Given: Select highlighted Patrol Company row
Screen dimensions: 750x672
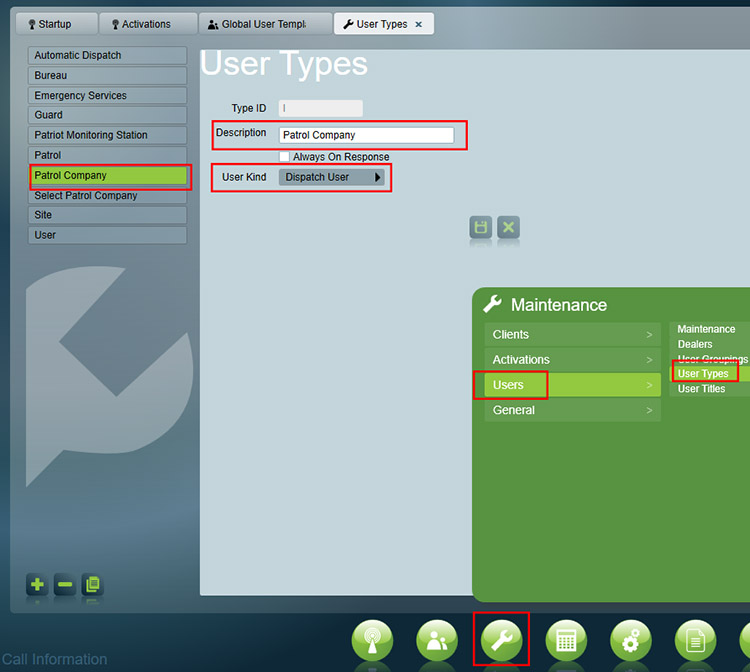Looking at the screenshot, I should [109, 176].
